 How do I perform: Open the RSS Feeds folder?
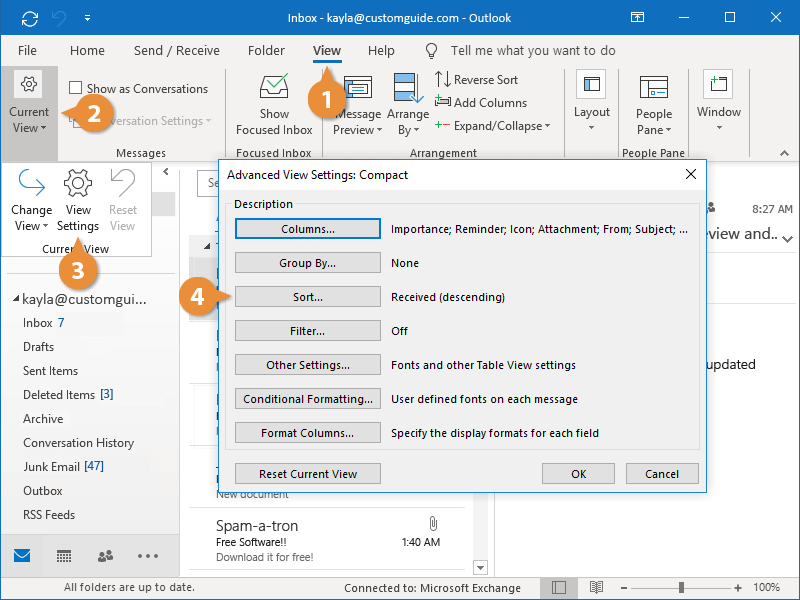pyautogui.click(x=49, y=515)
